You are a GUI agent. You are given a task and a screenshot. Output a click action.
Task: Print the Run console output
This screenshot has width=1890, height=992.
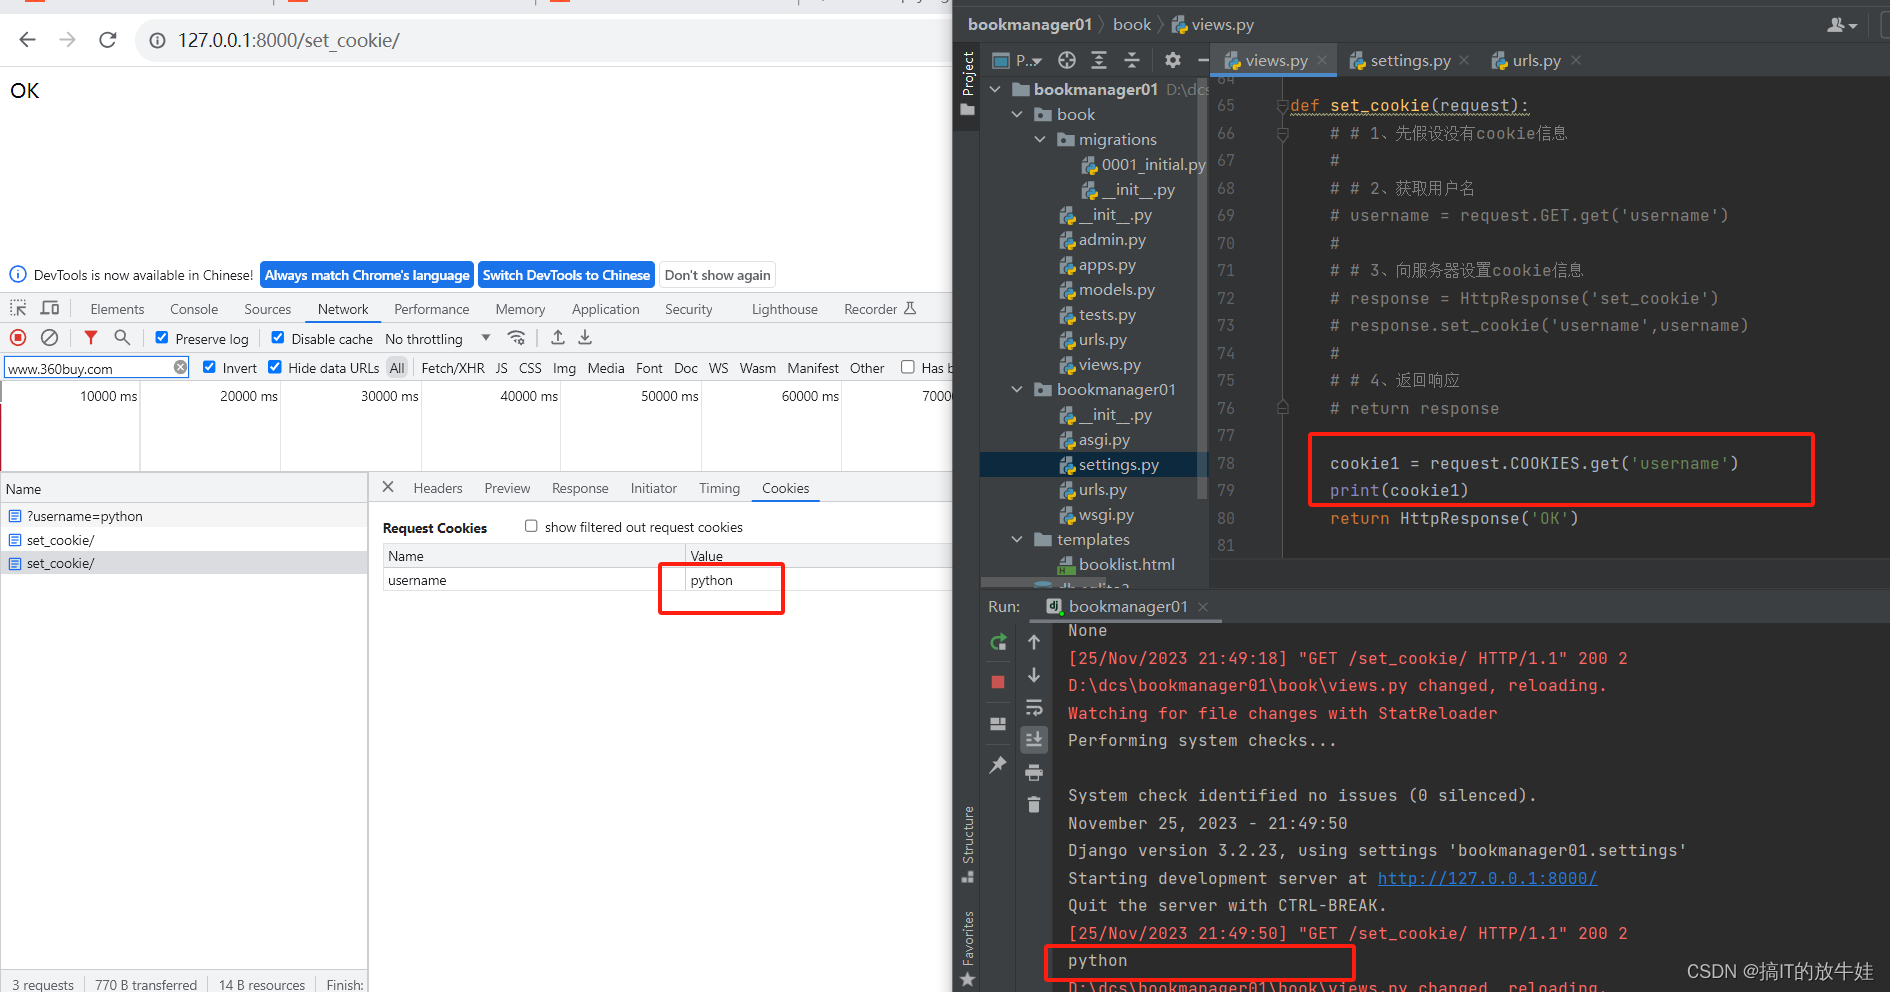[x=1034, y=772]
